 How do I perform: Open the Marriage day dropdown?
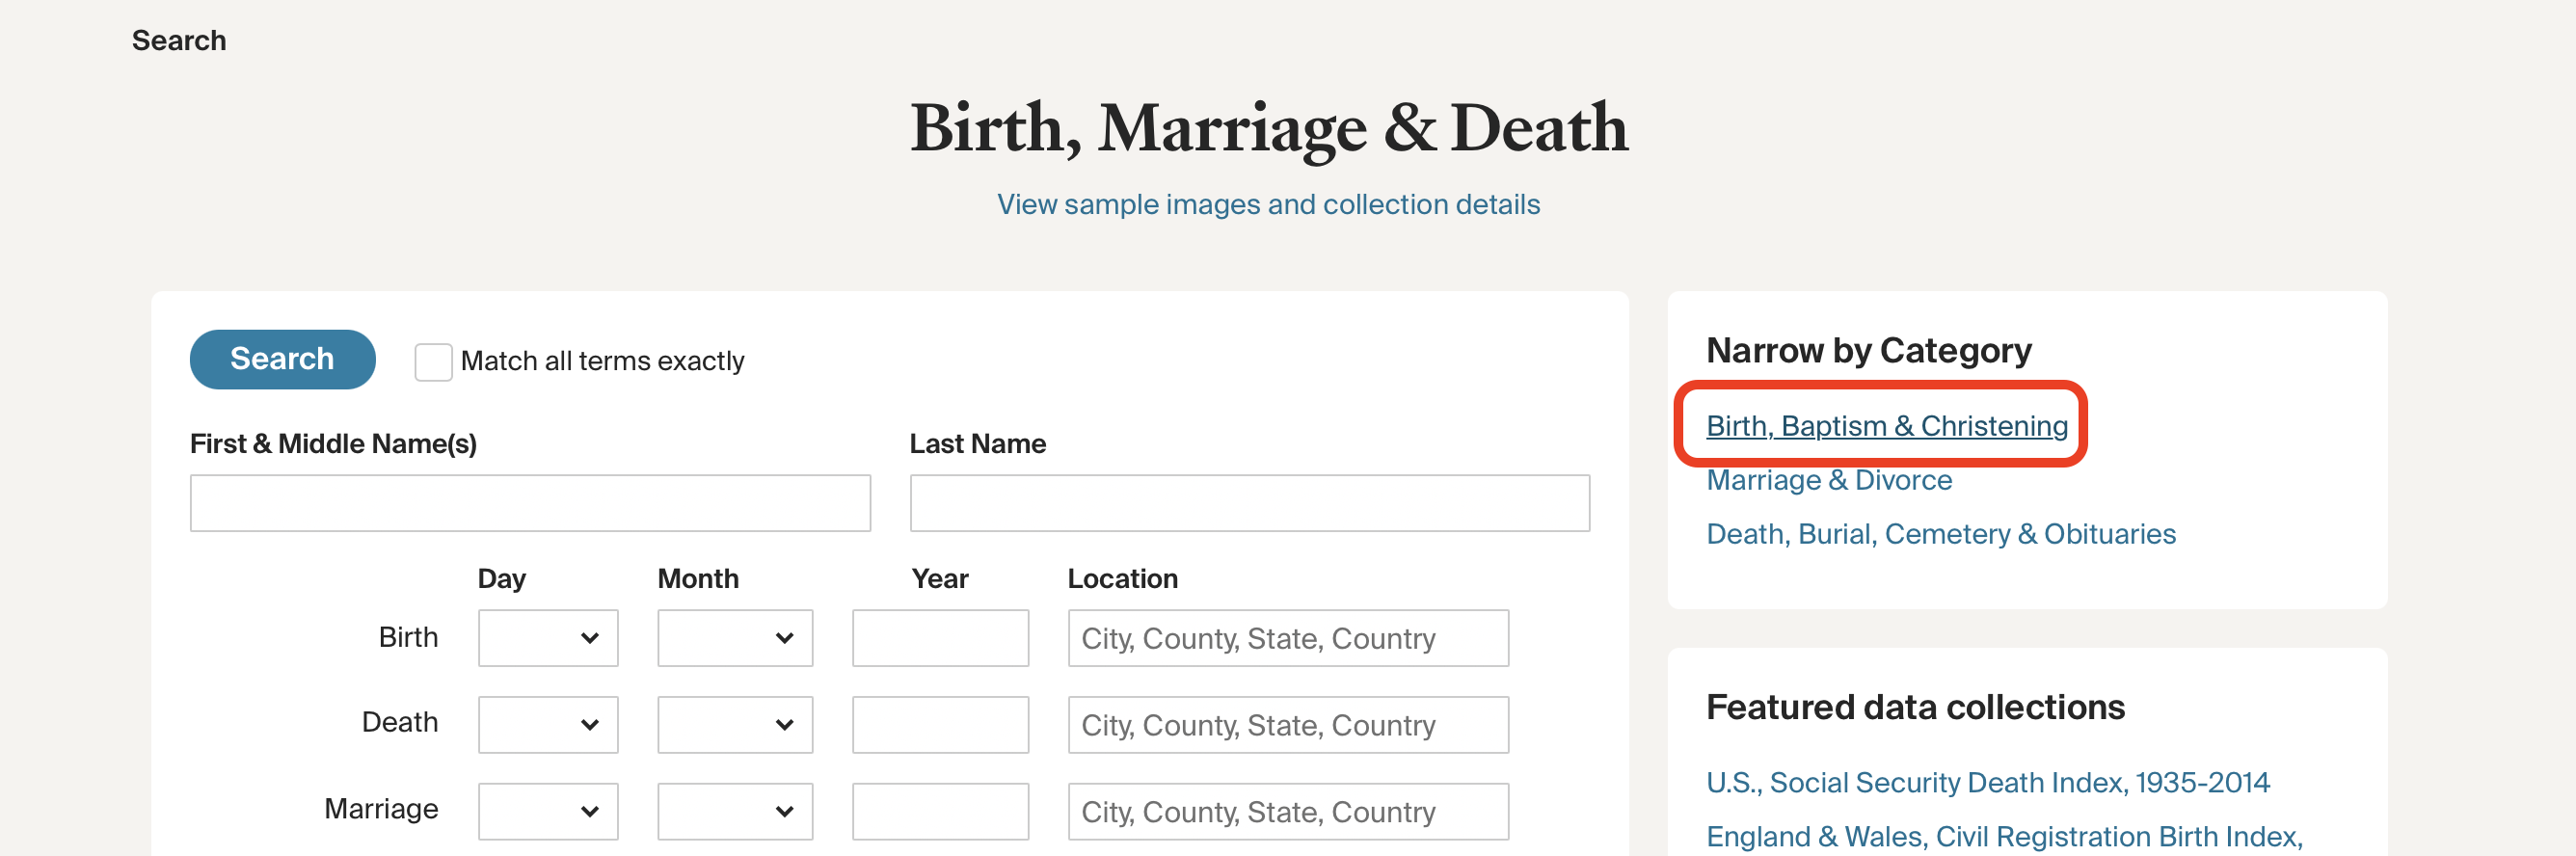click(x=547, y=811)
